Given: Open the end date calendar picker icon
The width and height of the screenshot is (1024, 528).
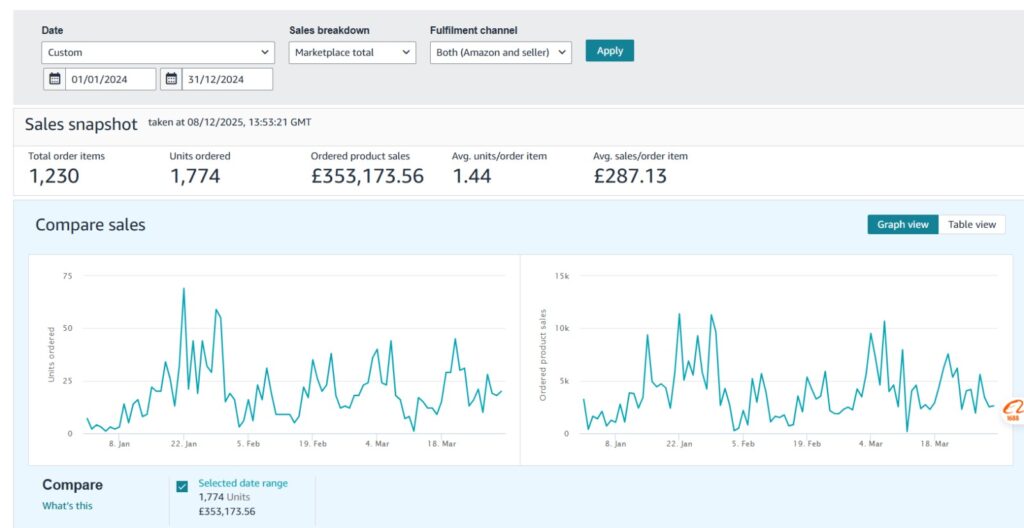Looking at the screenshot, I should [171, 79].
